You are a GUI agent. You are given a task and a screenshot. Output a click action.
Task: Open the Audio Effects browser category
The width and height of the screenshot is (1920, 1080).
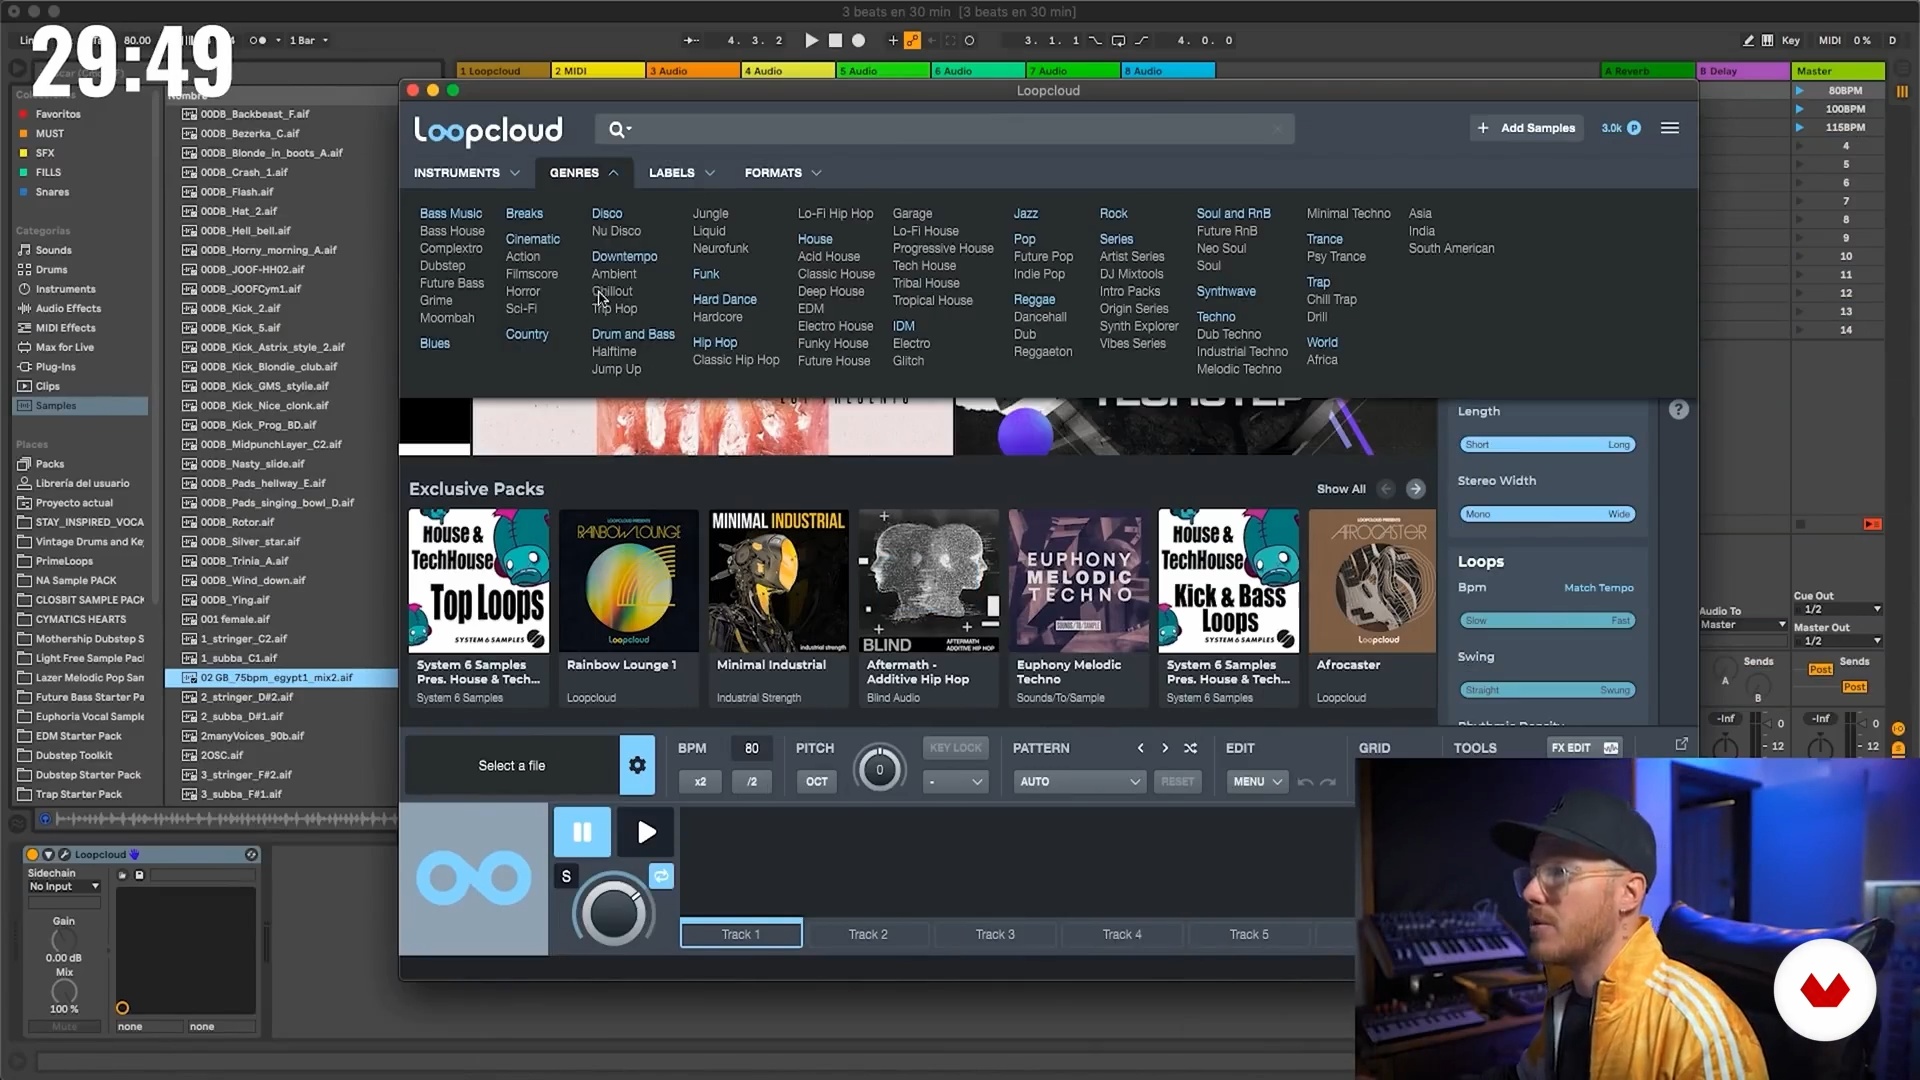(68, 308)
